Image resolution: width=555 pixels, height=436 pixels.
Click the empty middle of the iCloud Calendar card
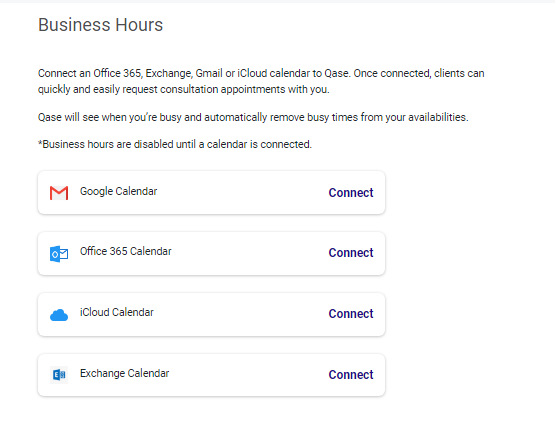click(241, 314)
